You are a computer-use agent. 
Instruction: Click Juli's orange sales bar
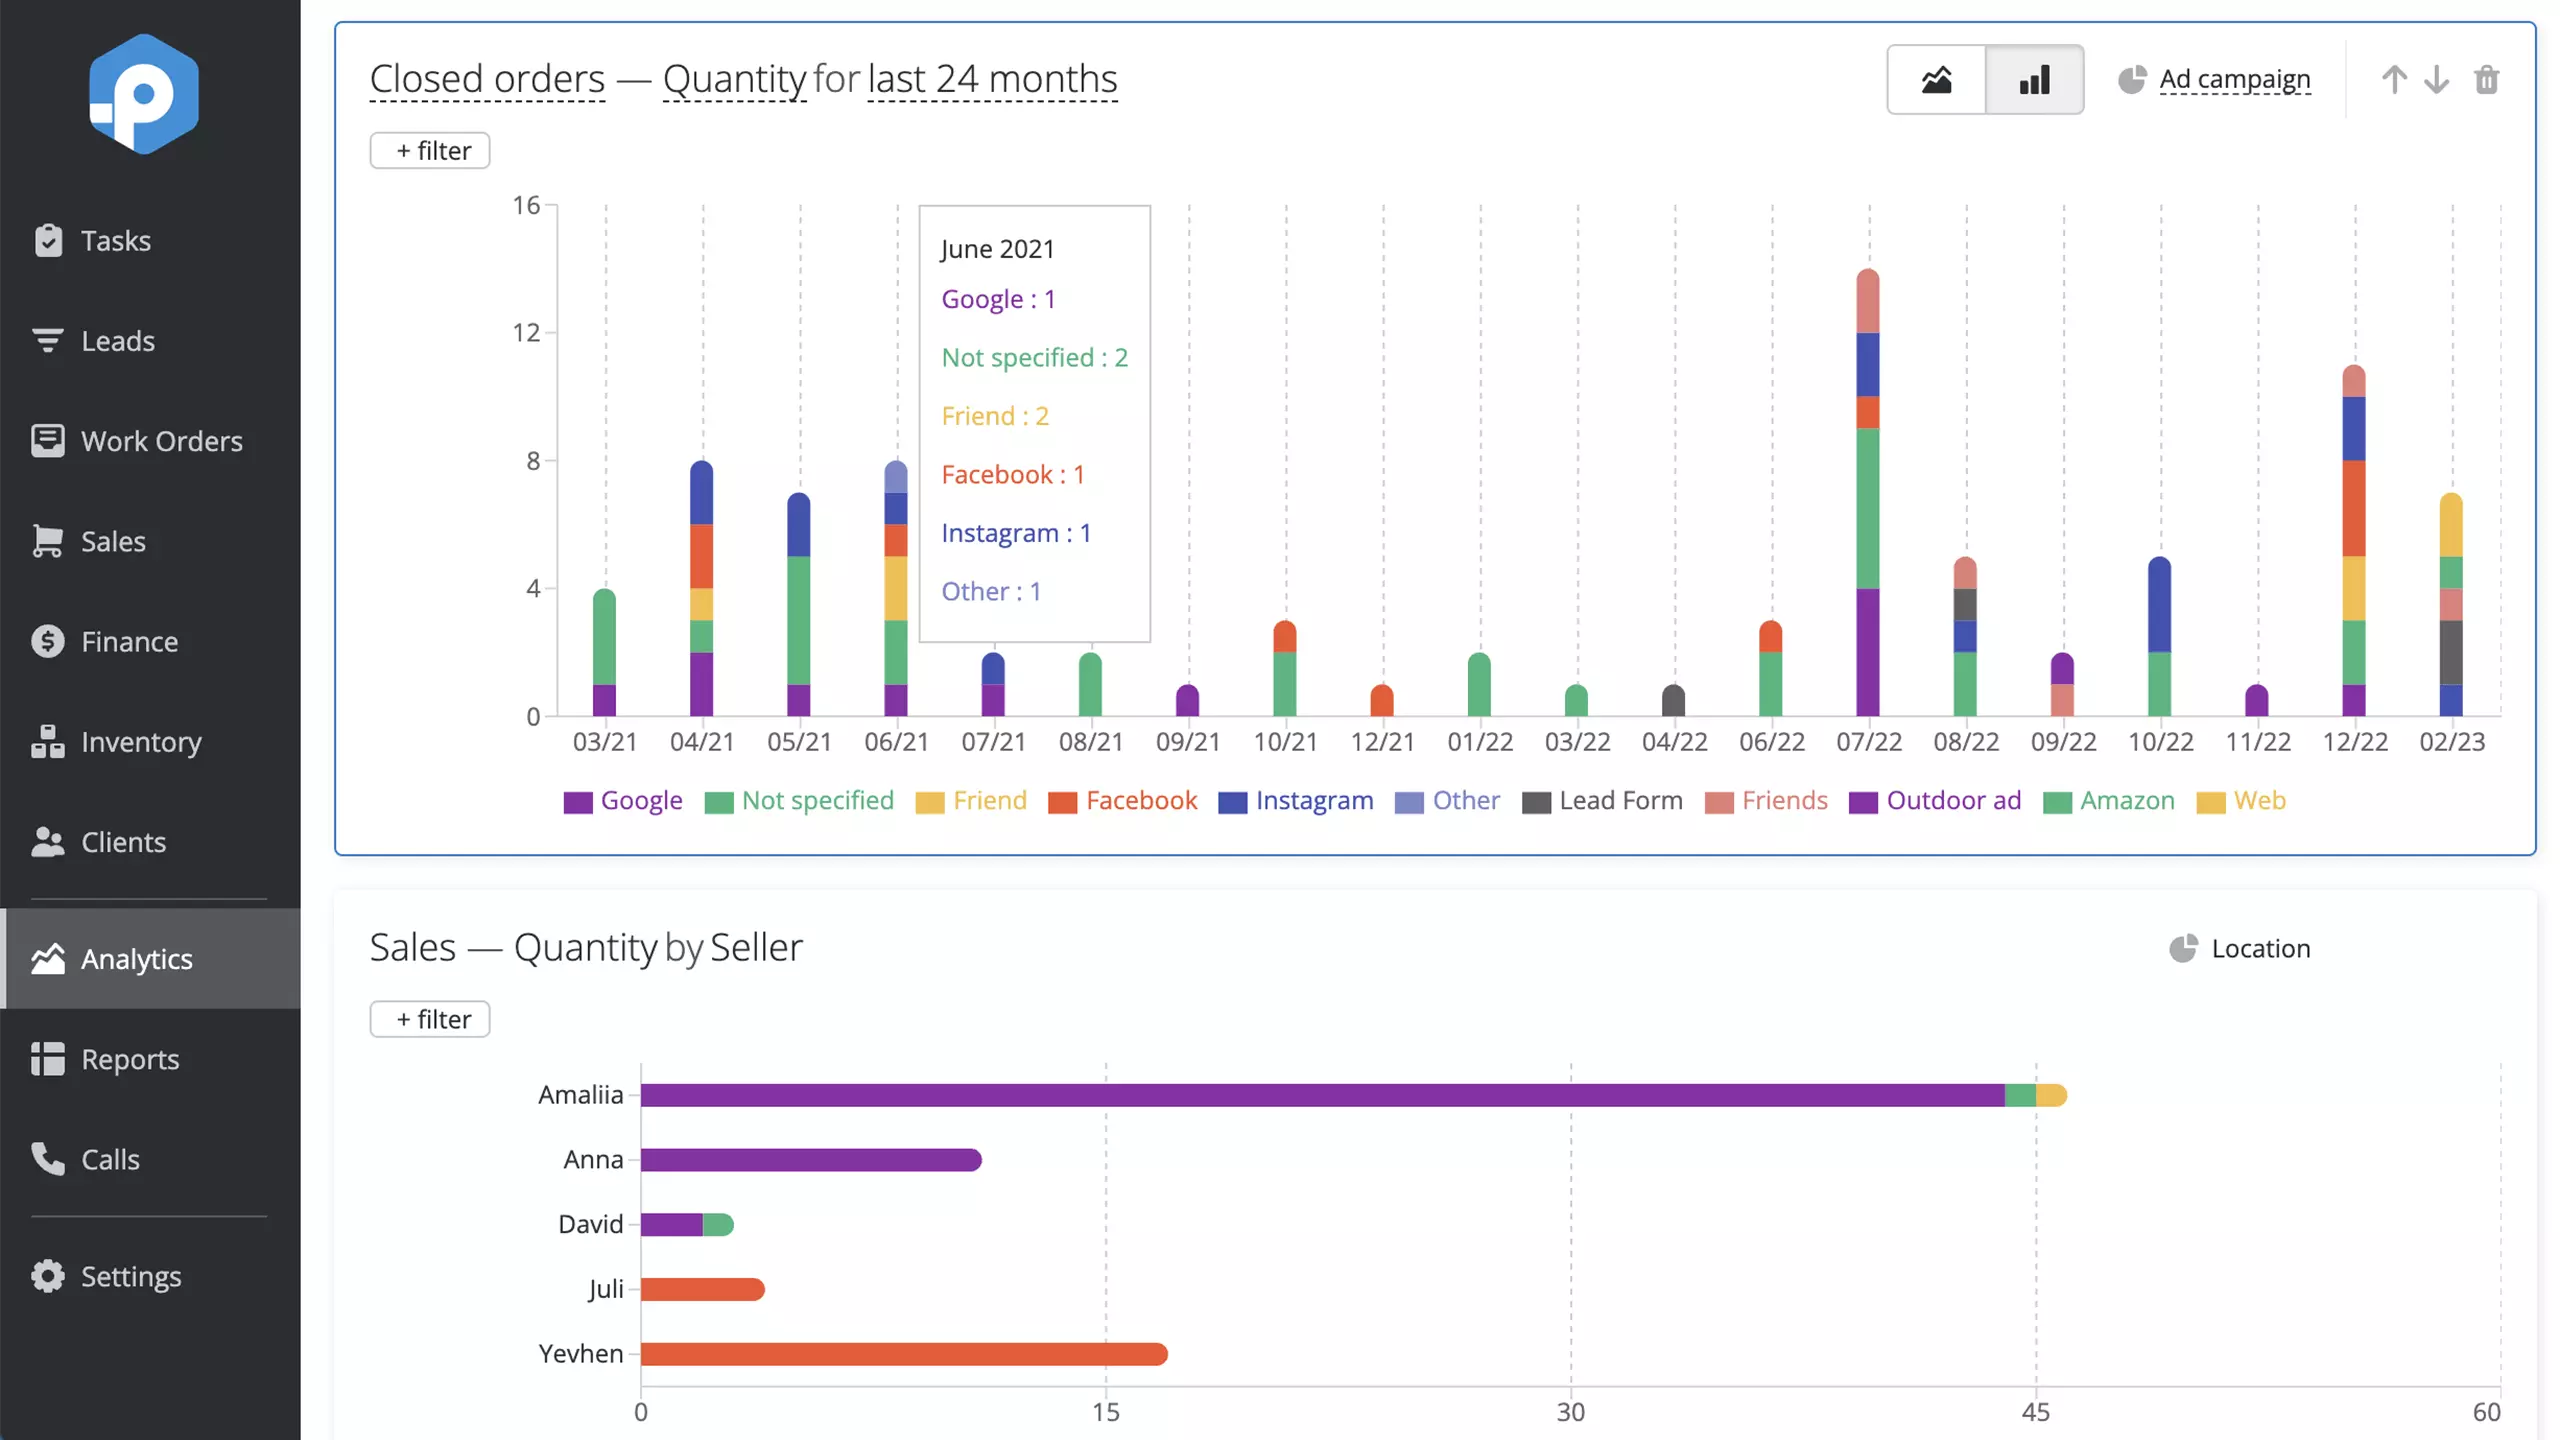[703, 1289]
